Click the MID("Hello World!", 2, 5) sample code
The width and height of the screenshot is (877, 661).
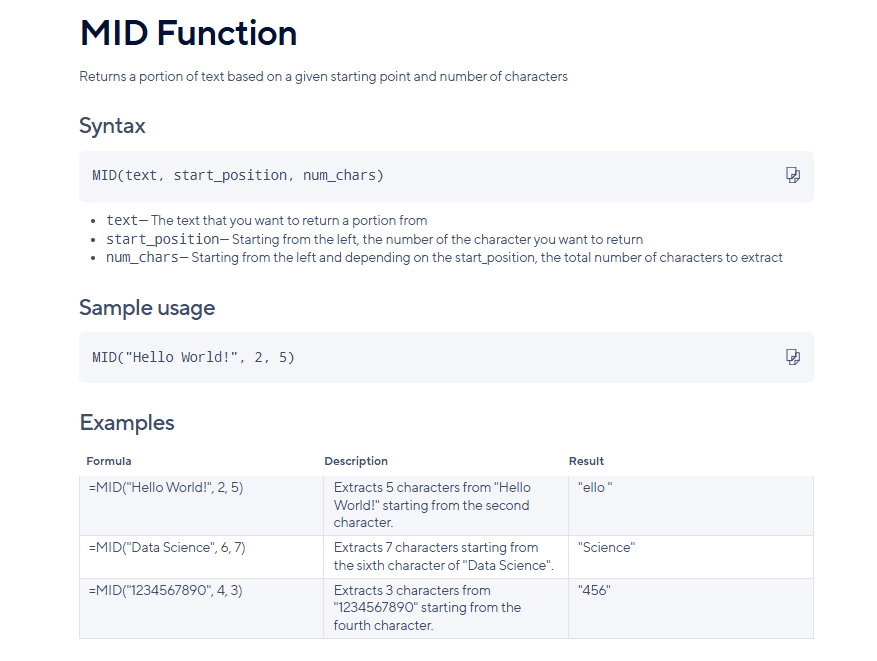[194, 357]
